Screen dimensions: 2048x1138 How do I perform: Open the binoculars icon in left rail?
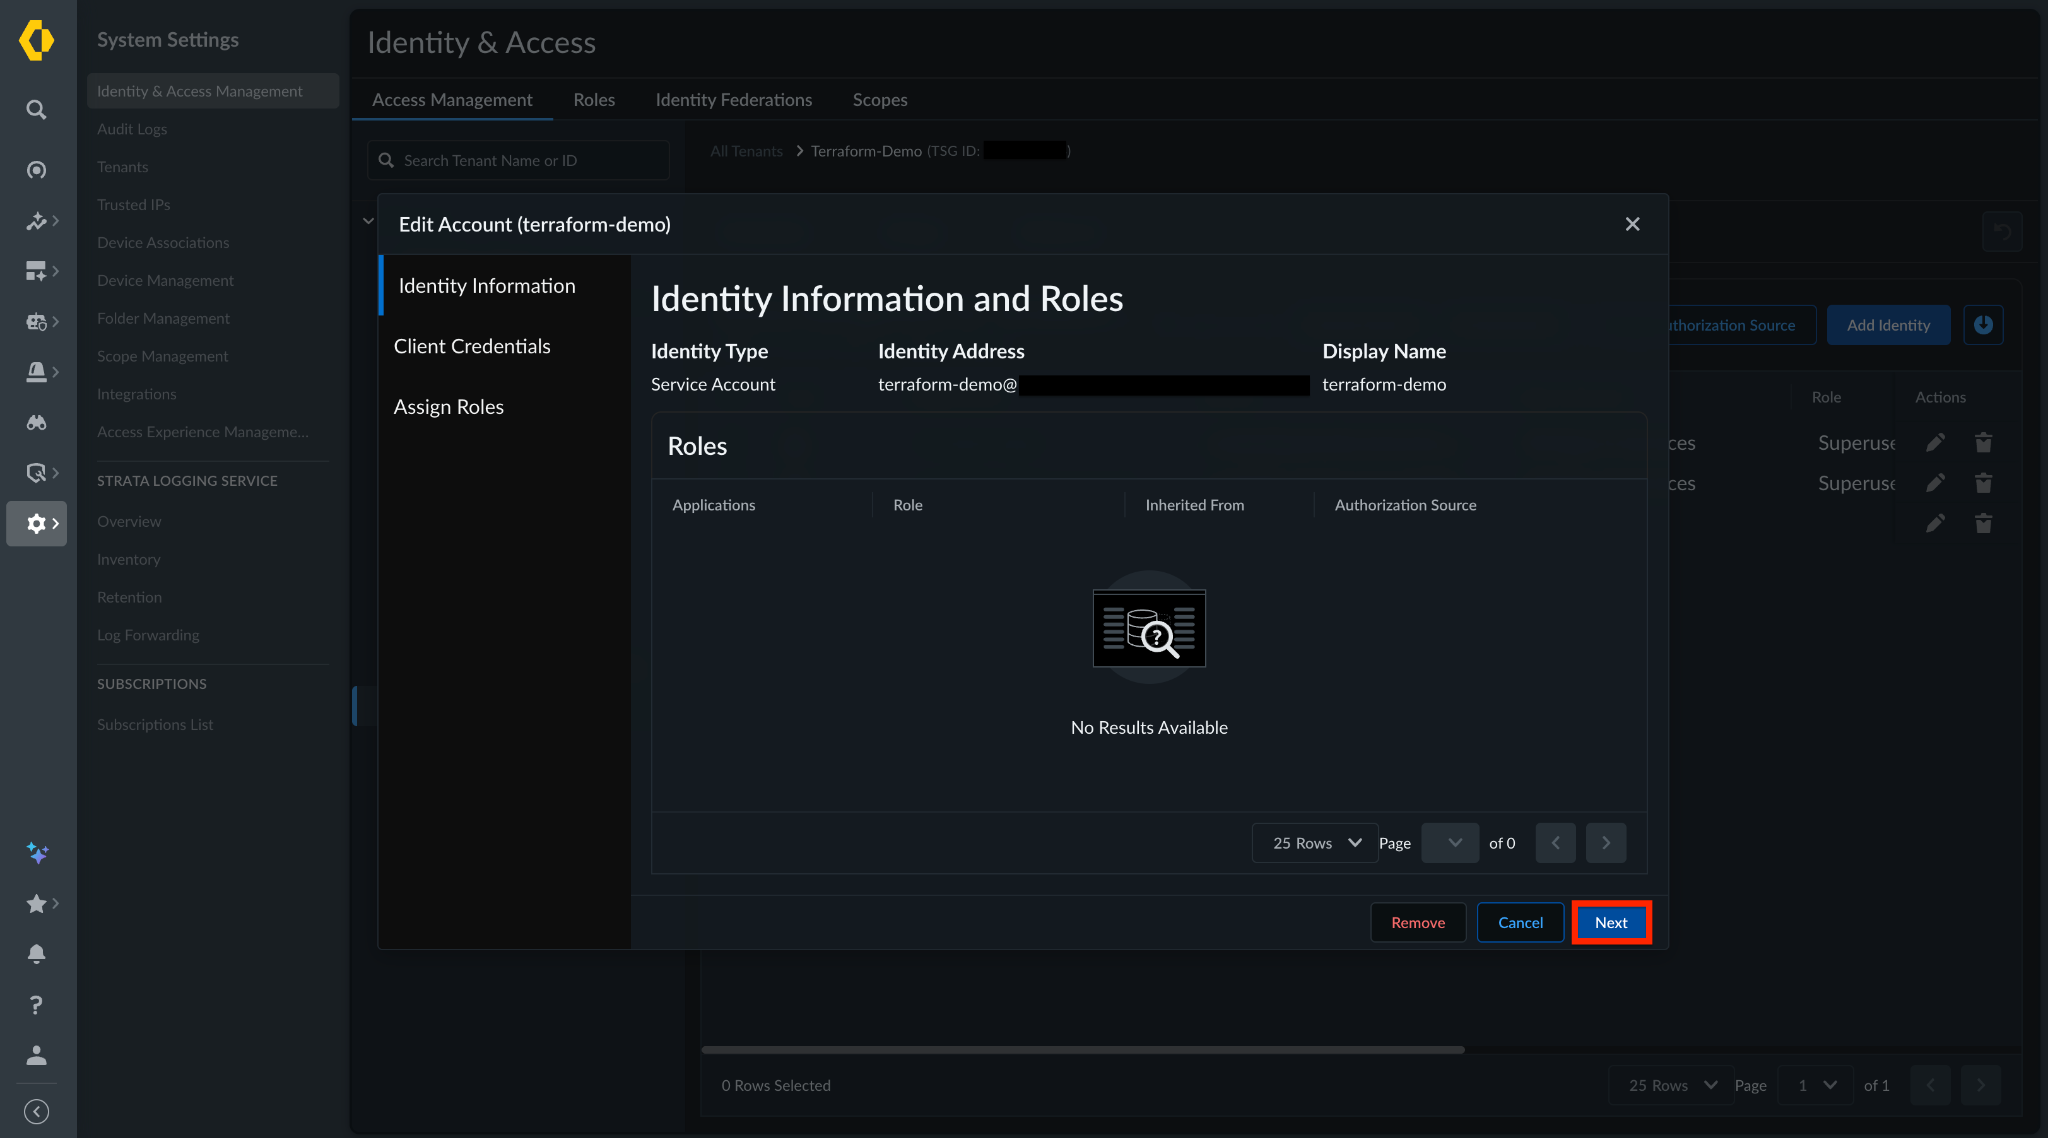pos(36,422)
